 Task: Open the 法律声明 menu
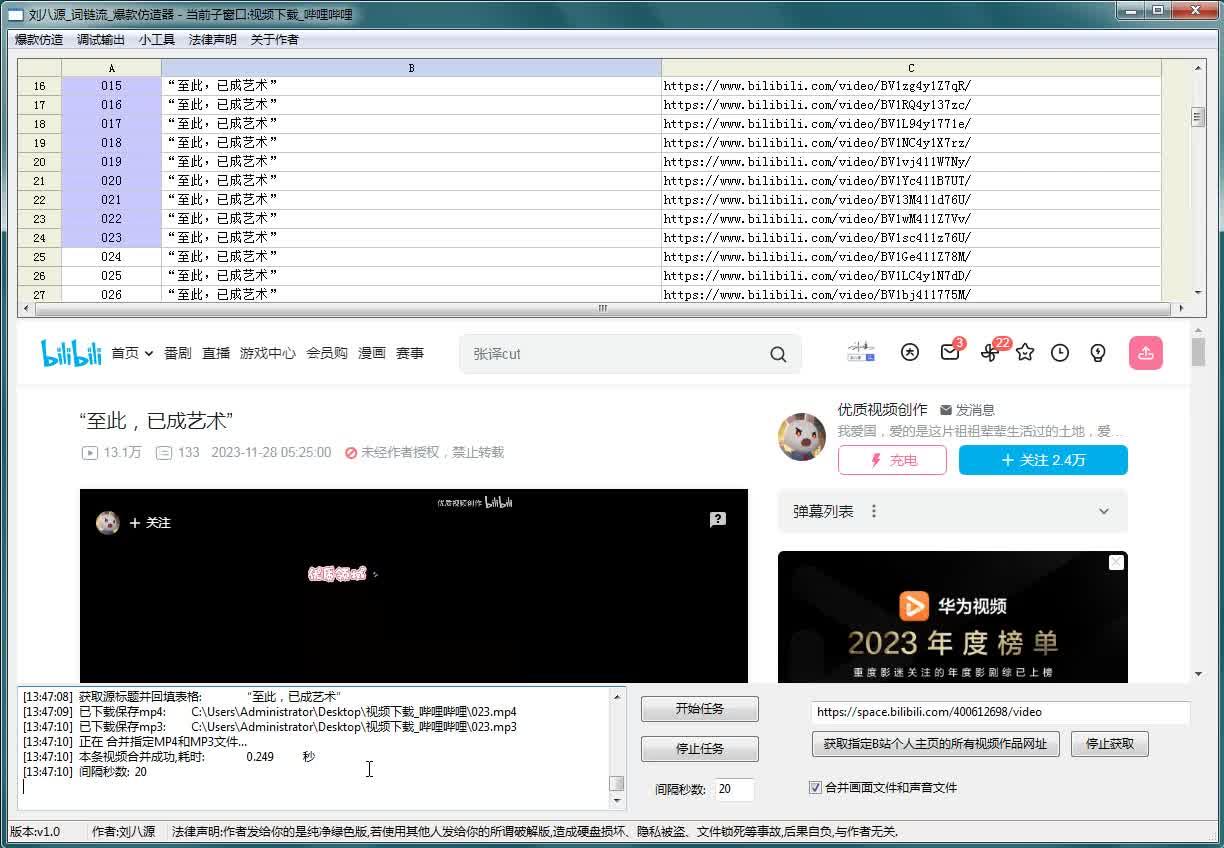[x=213, y=40]
